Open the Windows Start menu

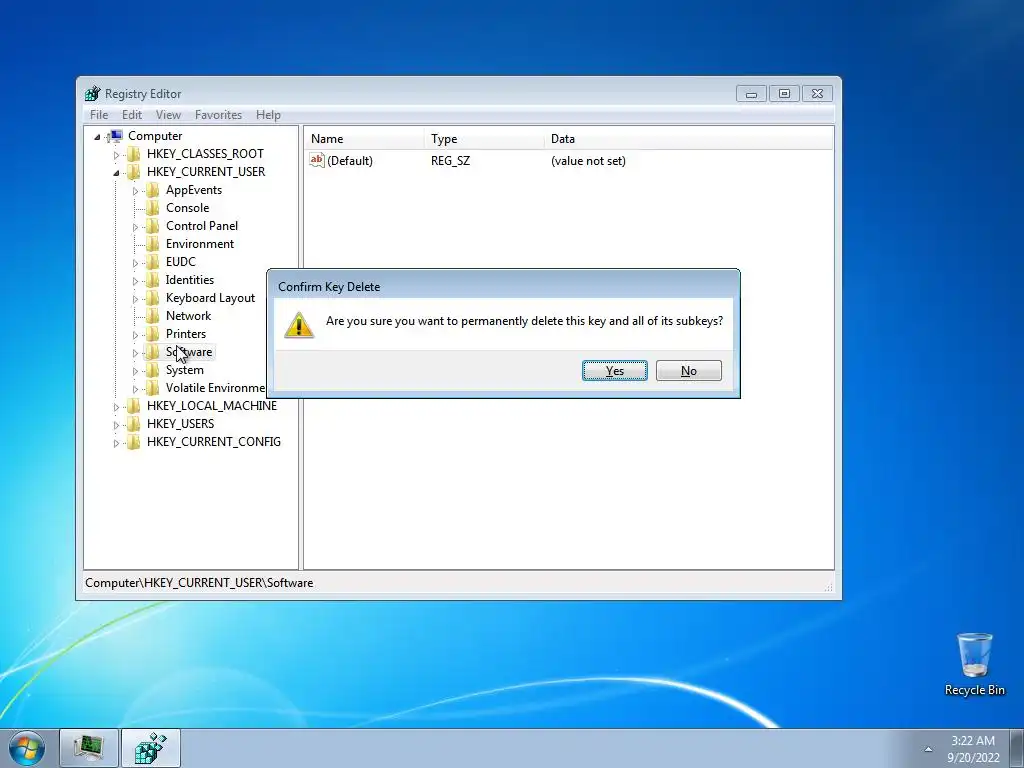[x=27, y=748]
